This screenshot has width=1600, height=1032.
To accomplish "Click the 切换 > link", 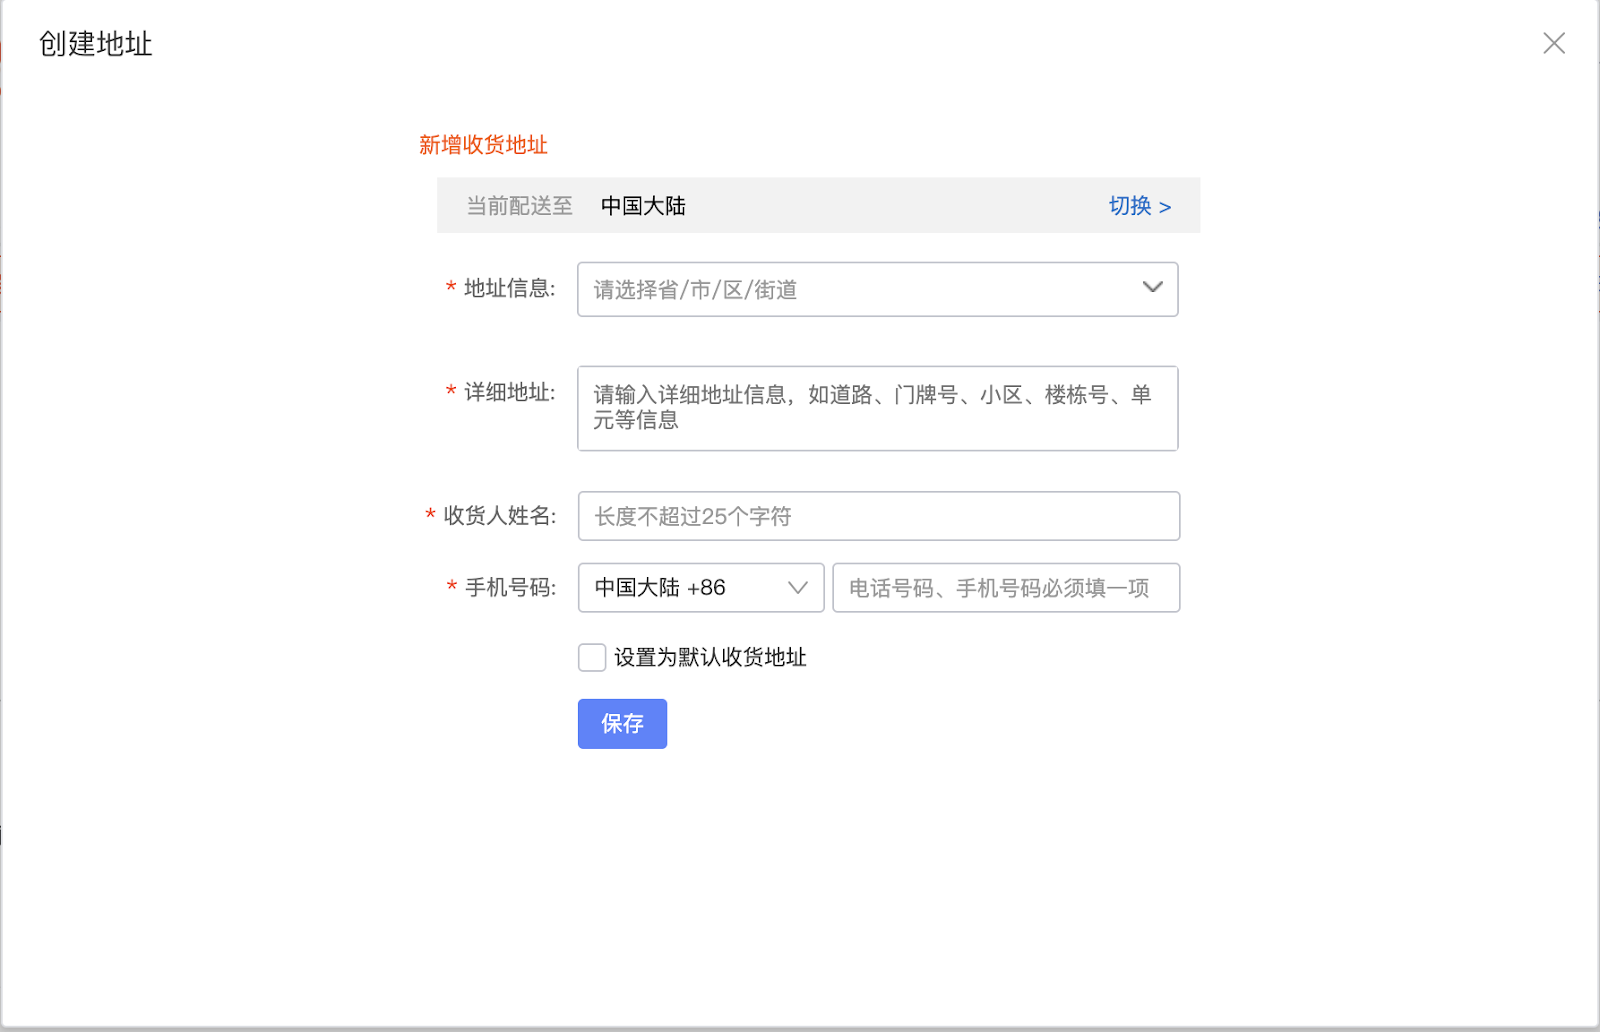I will tap(1139, 206).
